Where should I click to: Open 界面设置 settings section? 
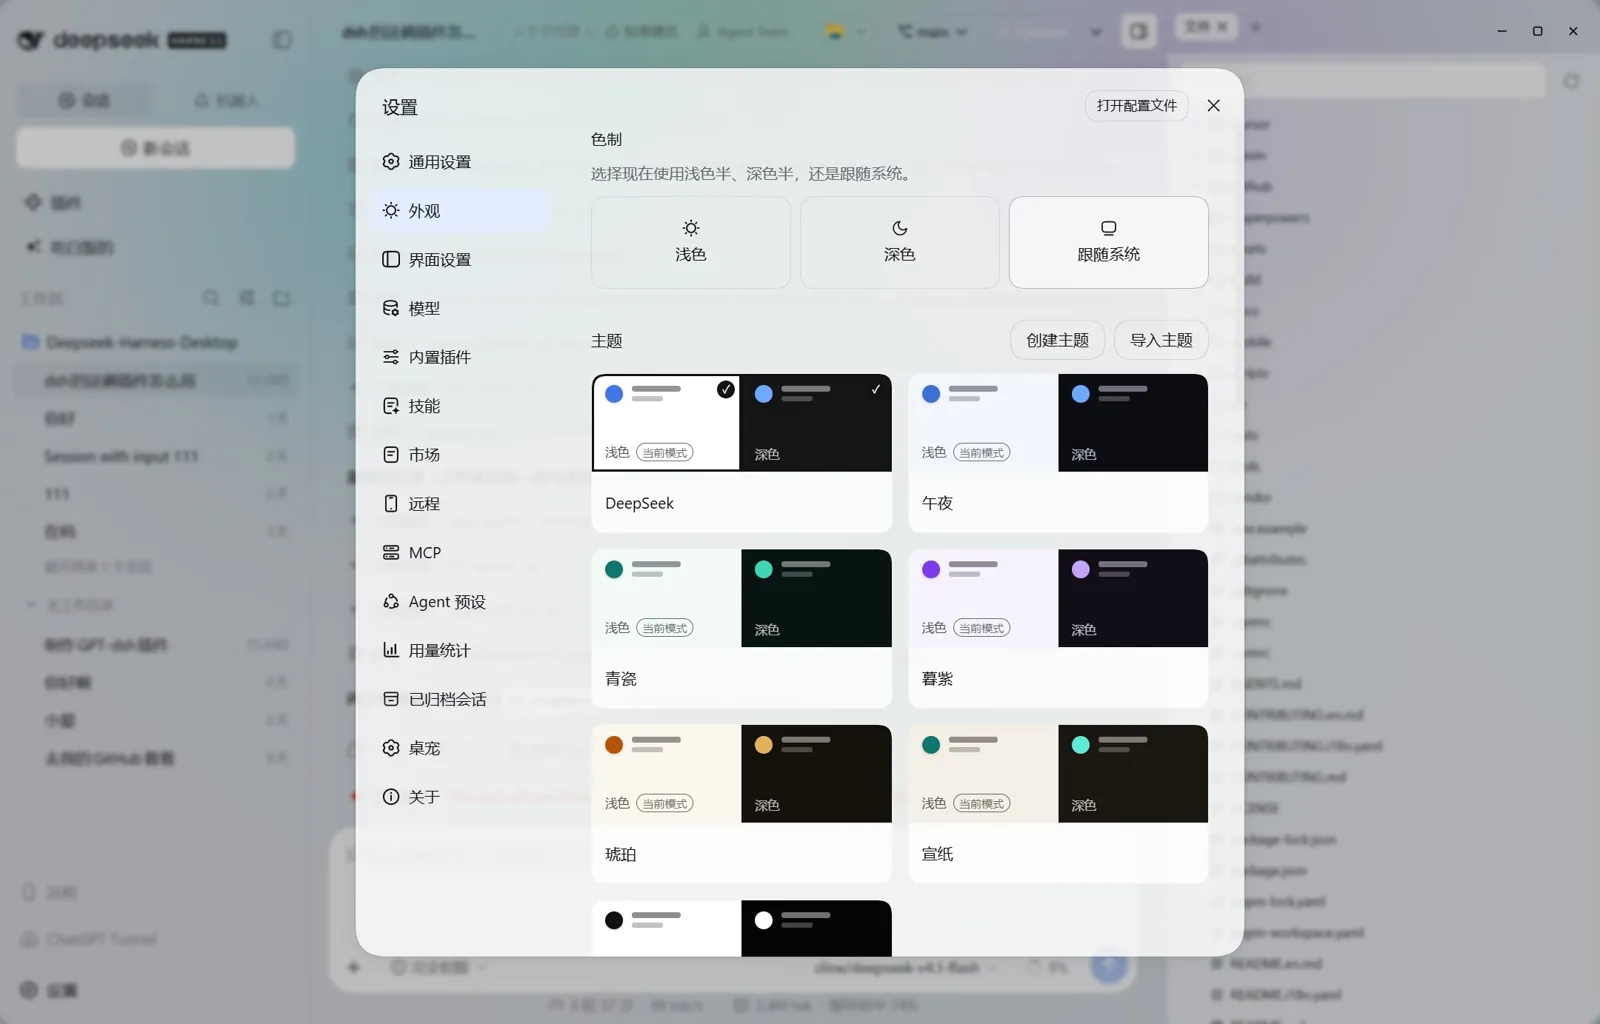[x=459, y=260]
